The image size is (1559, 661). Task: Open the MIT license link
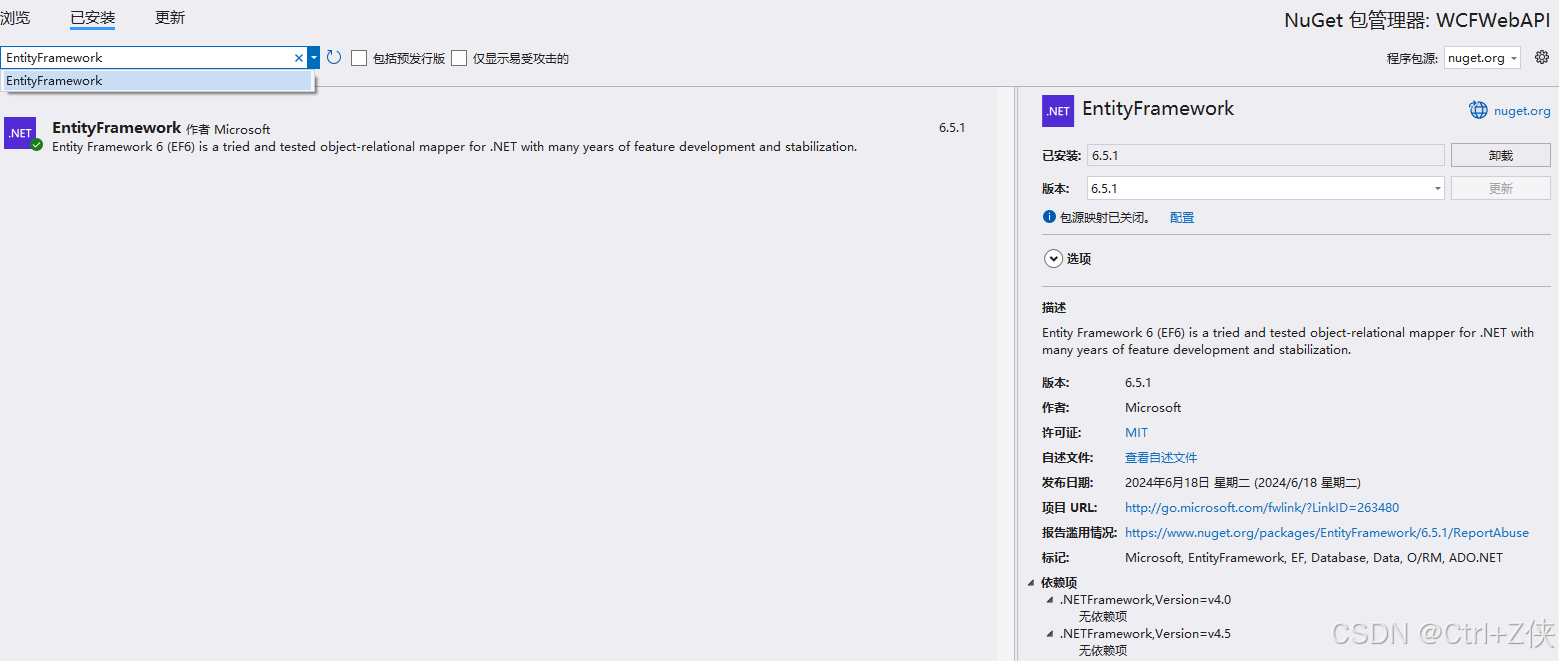pyautogui.click(x=1137, y=433)
